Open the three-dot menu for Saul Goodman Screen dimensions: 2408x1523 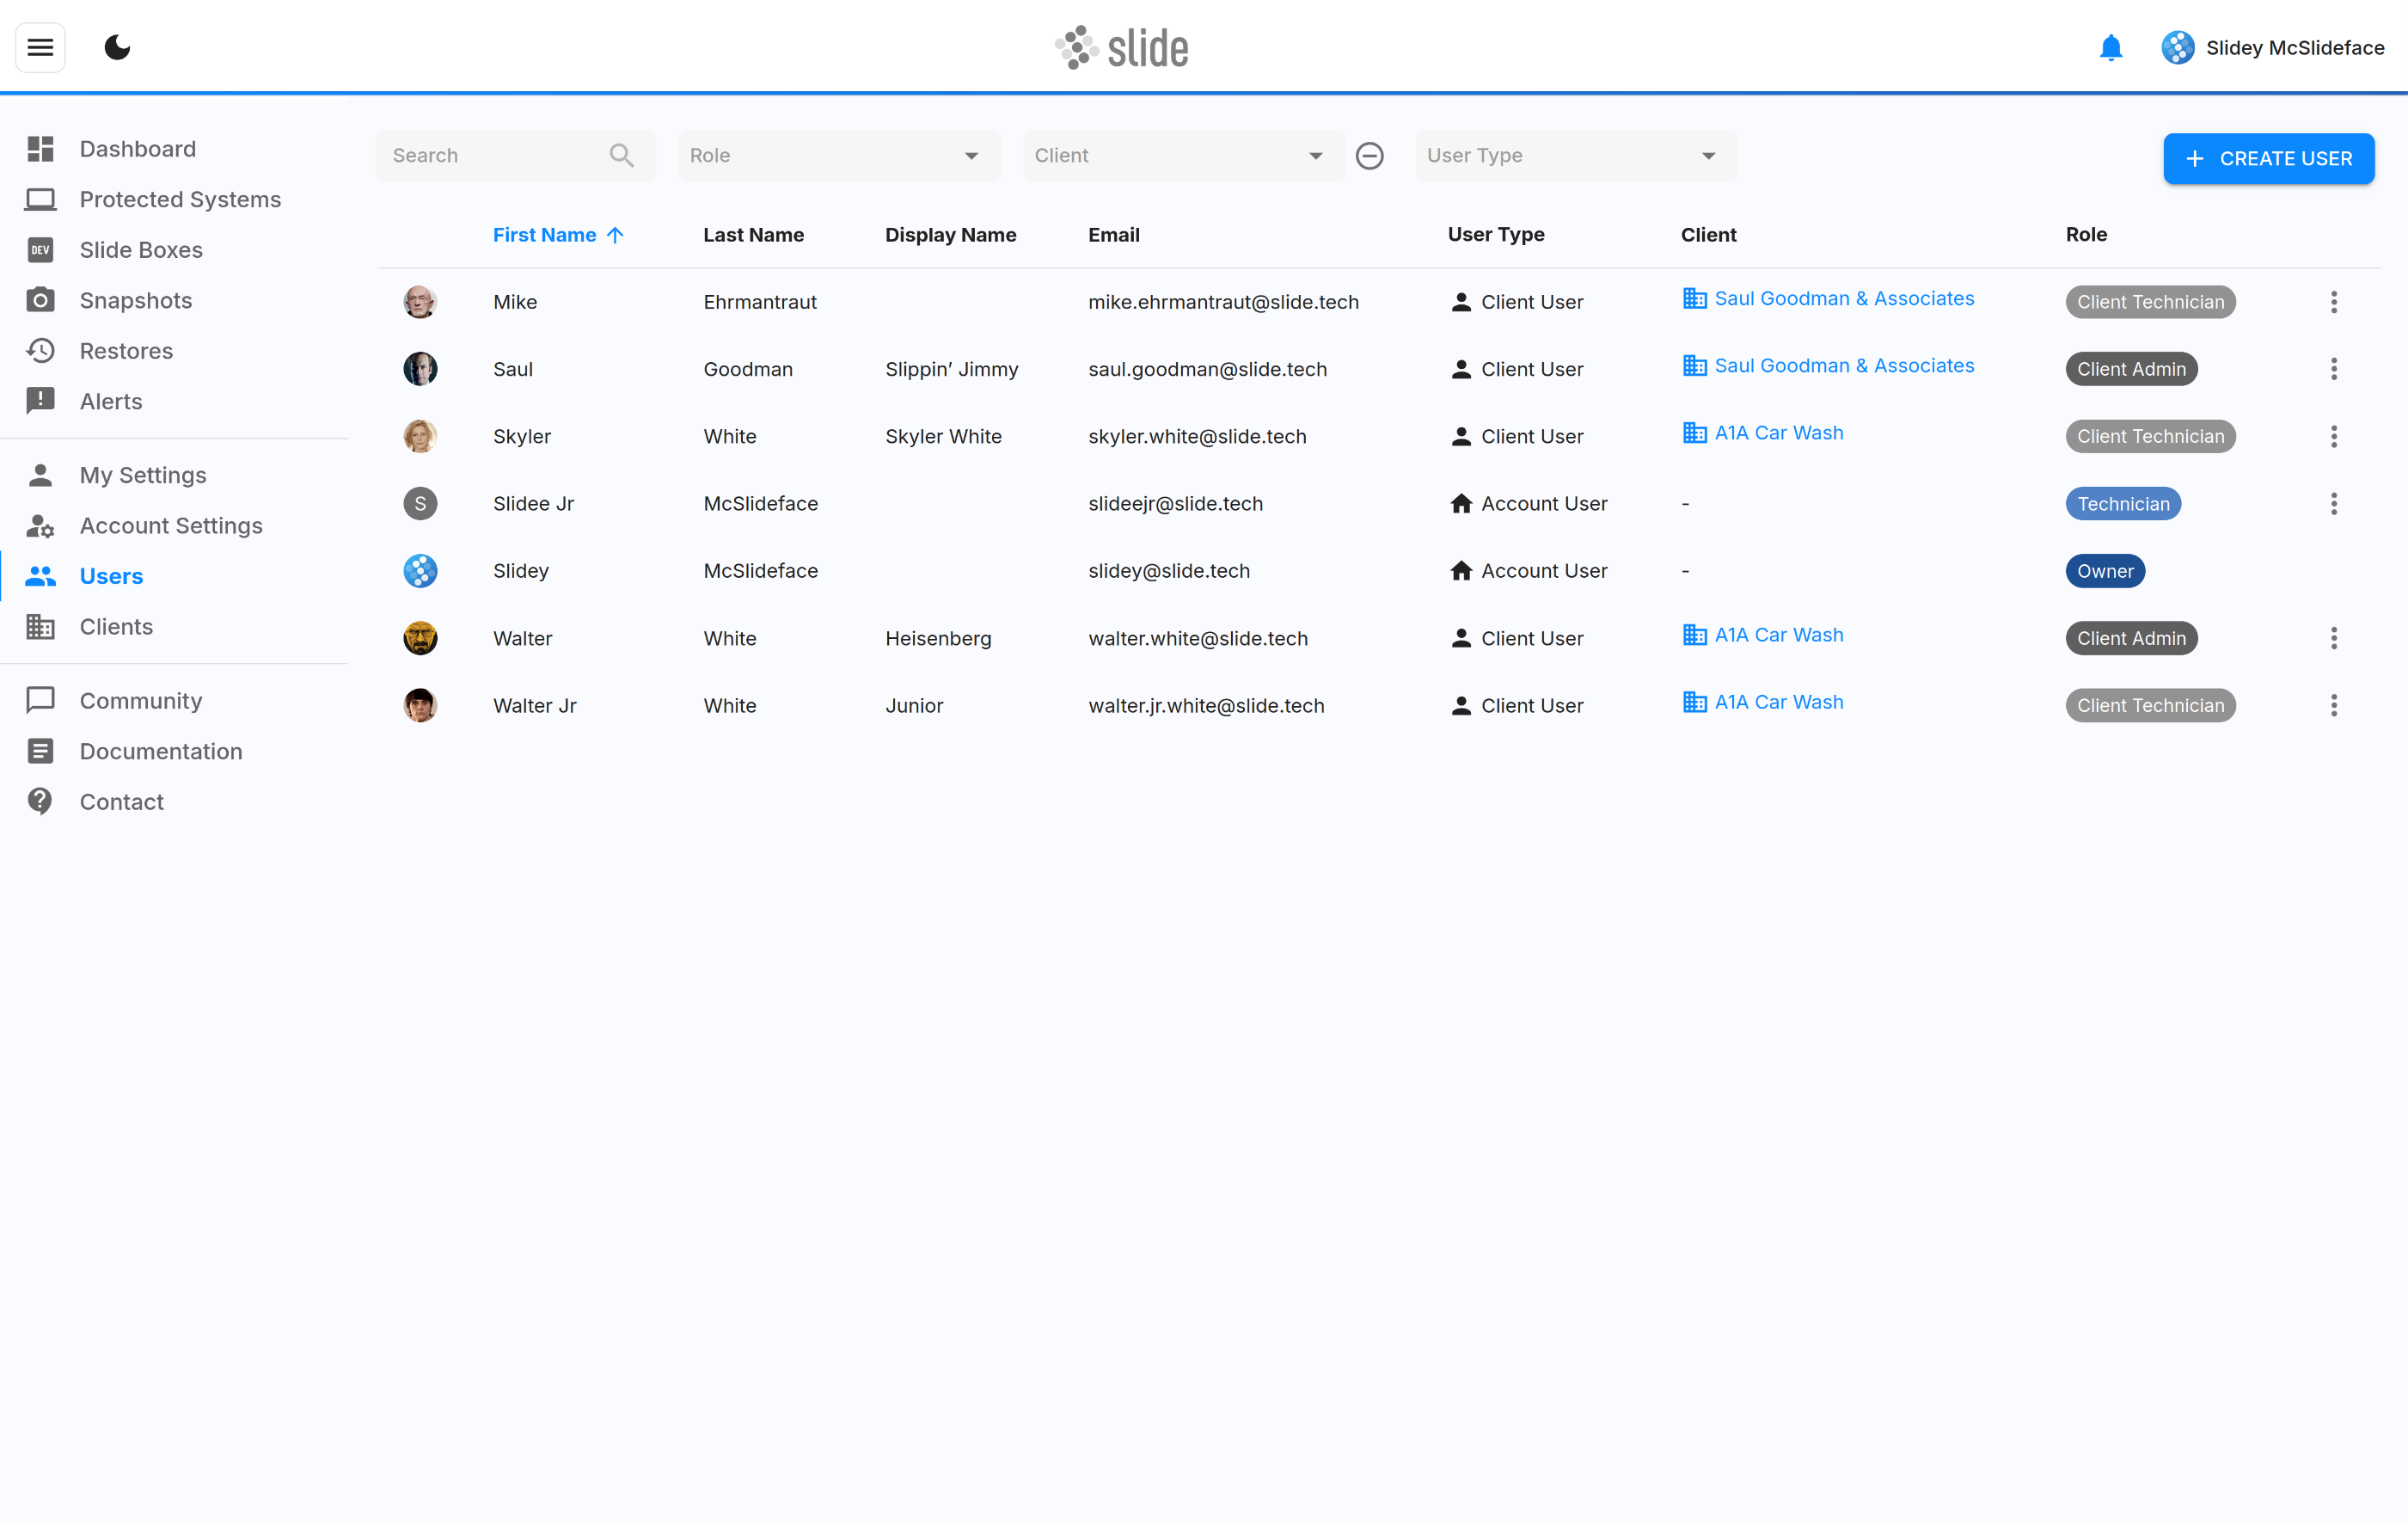pyautogui.click(x=2333, y=369)
